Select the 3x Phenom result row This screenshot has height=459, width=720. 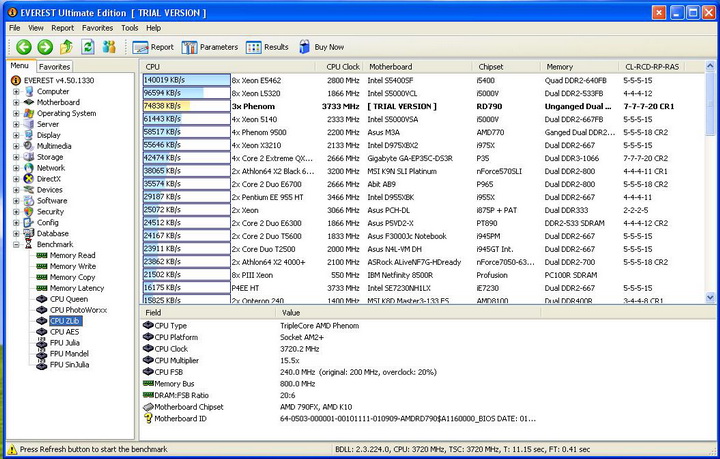point(422,106)
